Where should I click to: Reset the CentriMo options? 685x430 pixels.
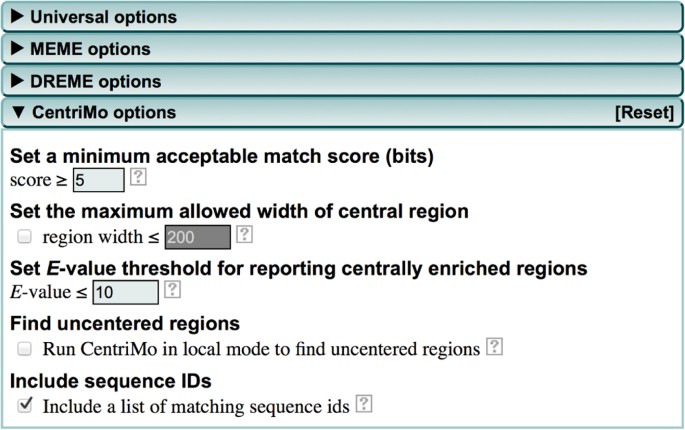644,113
